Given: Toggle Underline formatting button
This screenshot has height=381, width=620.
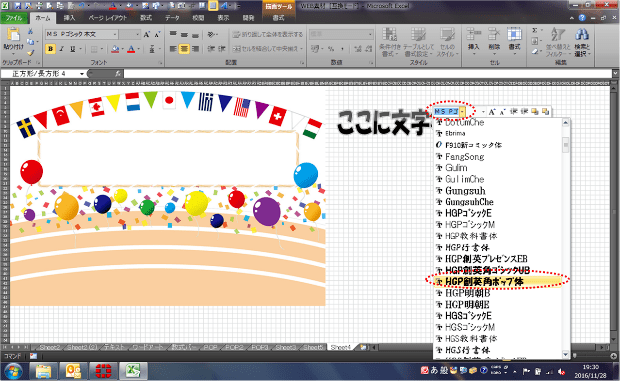Looking at the screenshot, I should click(x=73, y=49).
